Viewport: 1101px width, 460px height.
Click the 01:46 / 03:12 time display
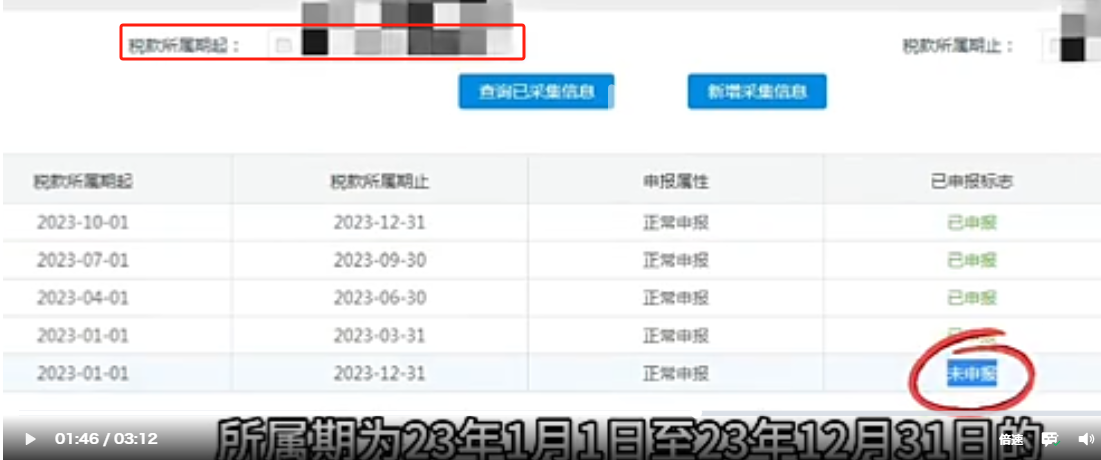tap(106, 439)
